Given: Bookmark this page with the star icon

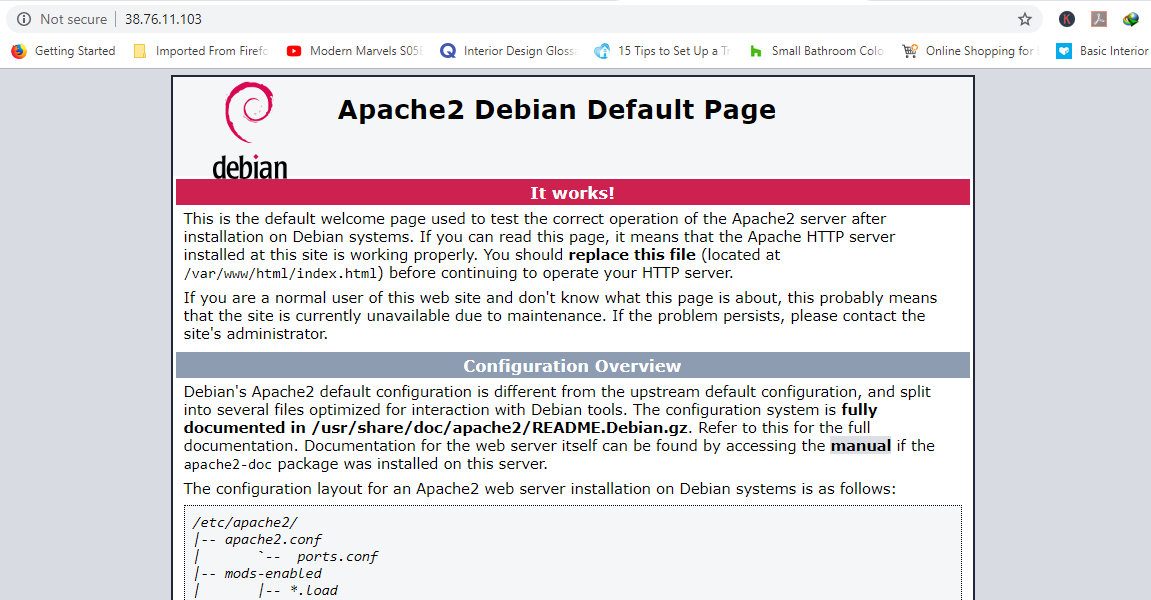Looking at the screenshot, I should click(x=1024, y=19).
